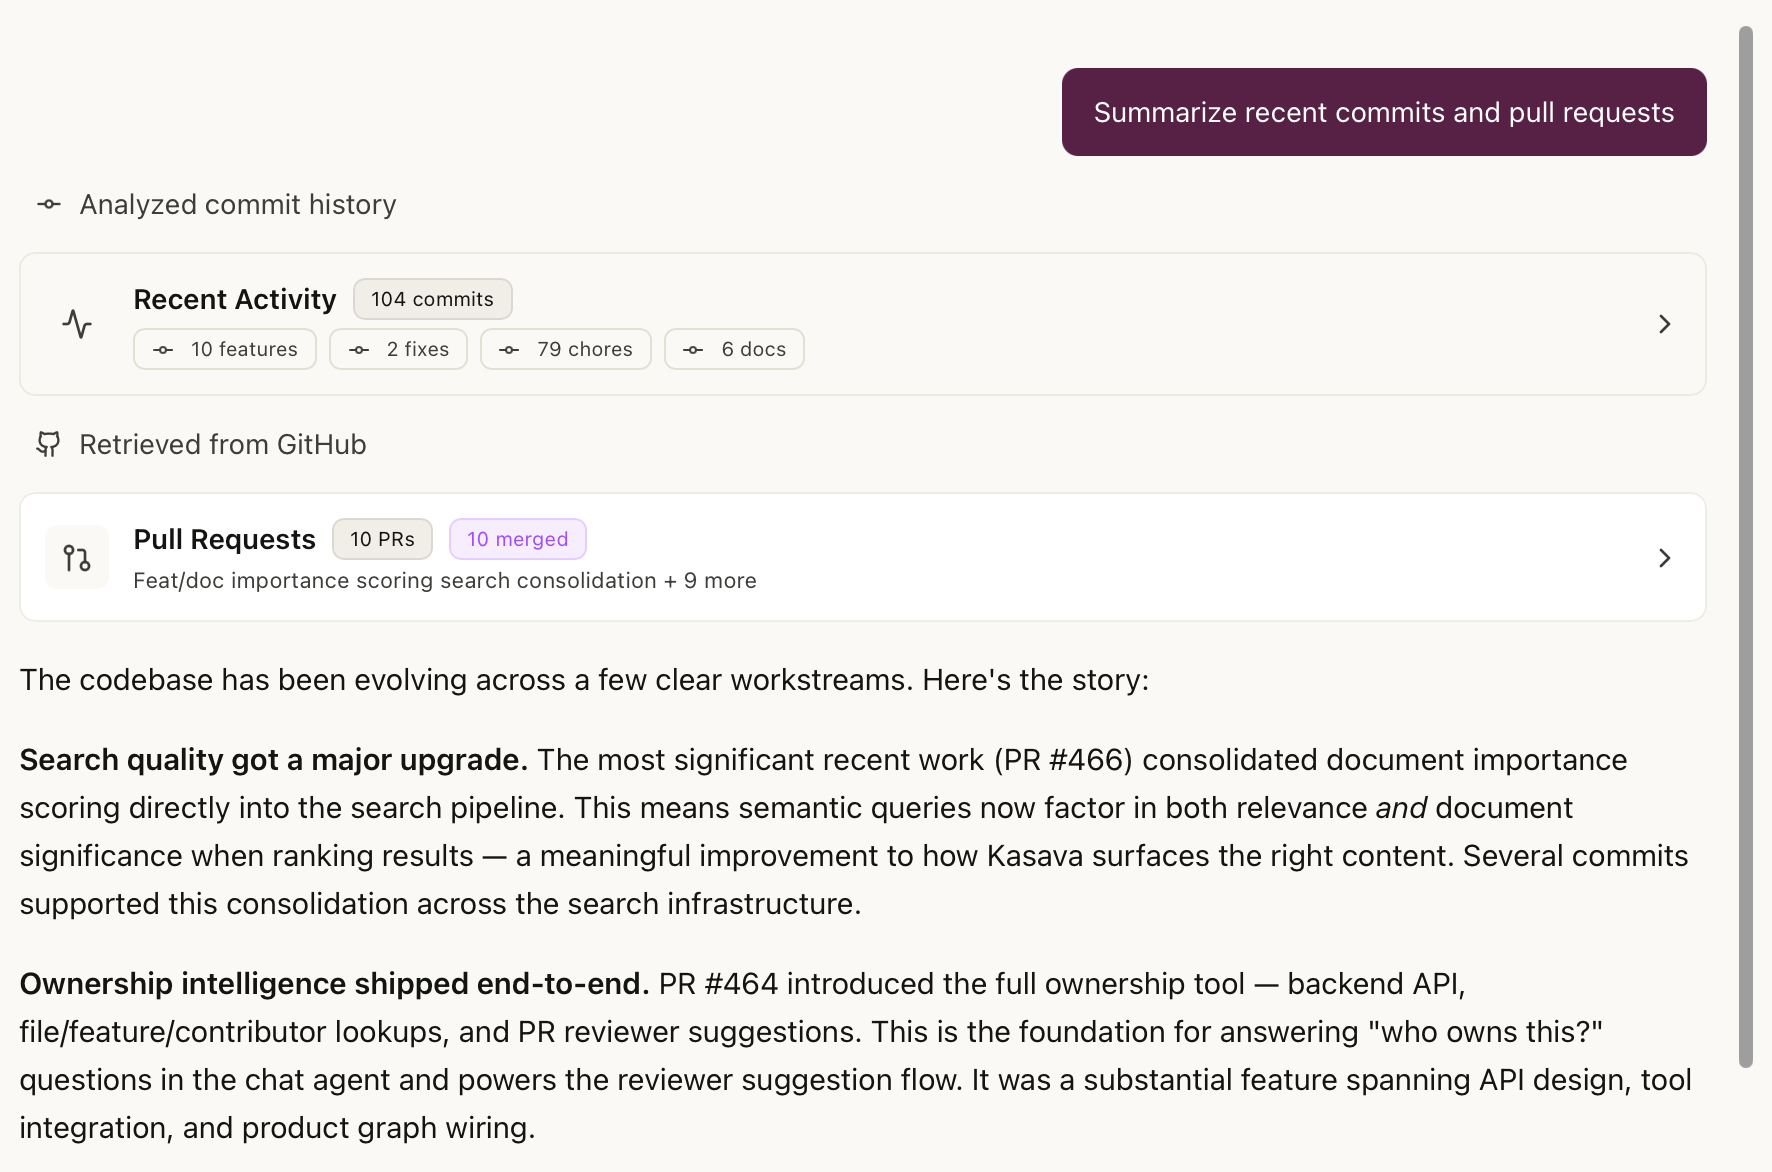Image resolution: width=1772 pixels, height=1172 pixels.
Task: Toggle the 2 fixes filter badge
Action: click(x=398, y=349)
